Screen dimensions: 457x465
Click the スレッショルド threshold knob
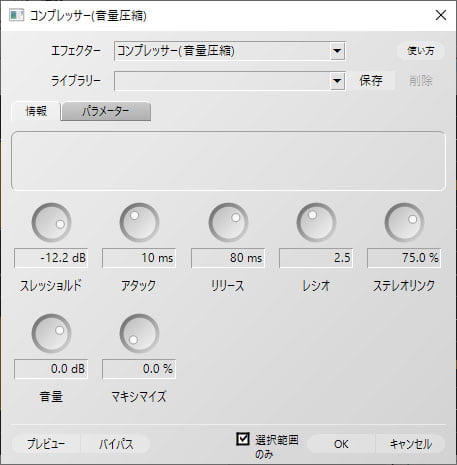tap(51, 222)
